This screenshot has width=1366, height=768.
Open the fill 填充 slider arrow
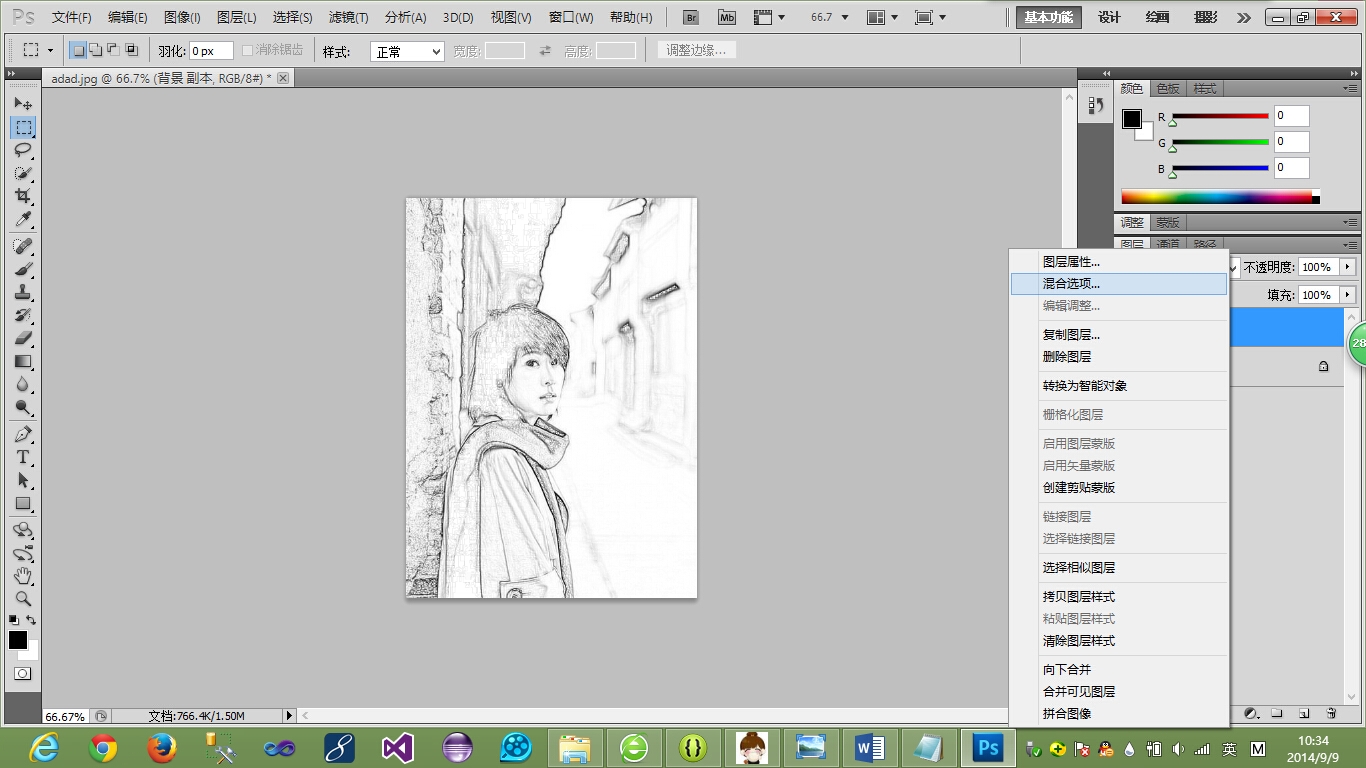click(1348, 295)
